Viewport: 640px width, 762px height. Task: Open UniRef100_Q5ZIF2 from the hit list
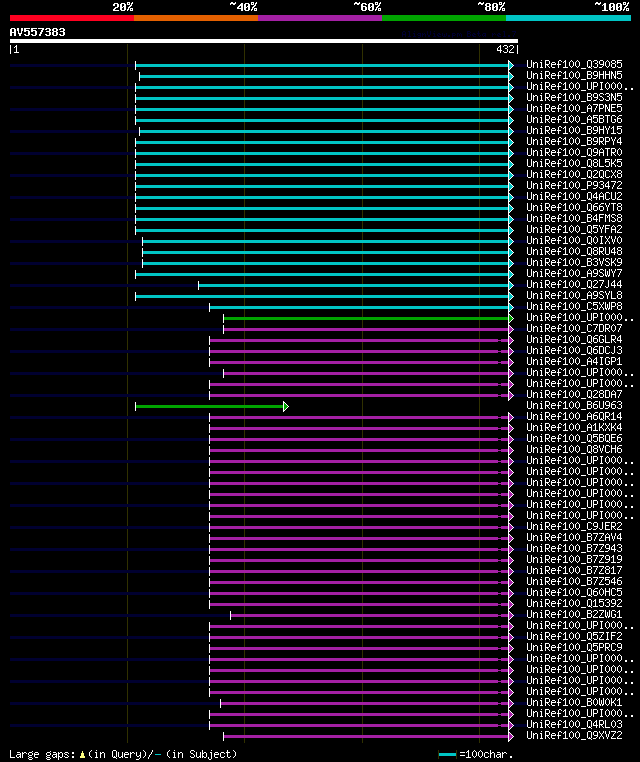coord(574,637)
